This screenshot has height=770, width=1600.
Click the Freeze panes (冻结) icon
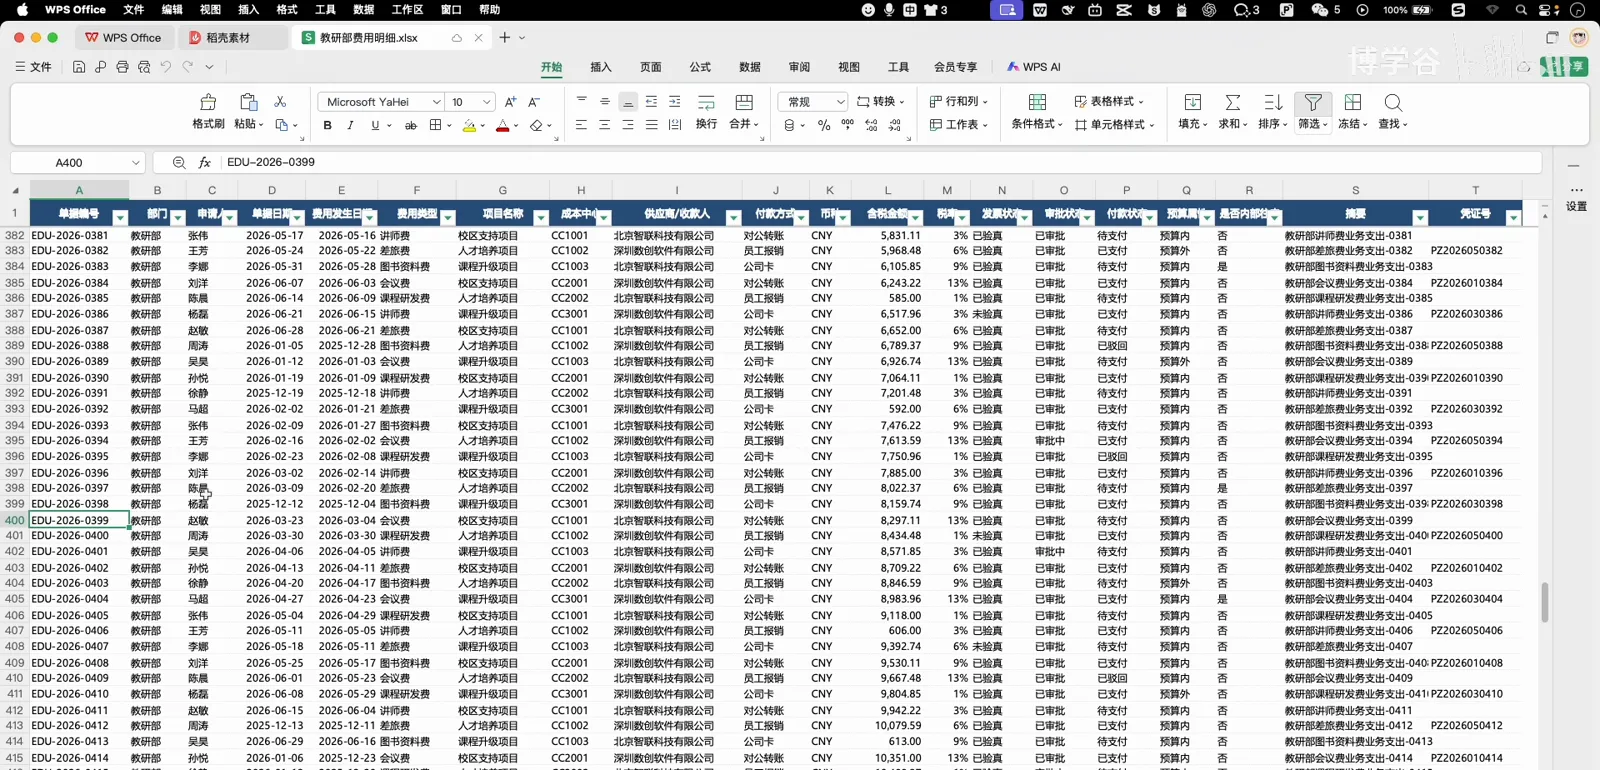[x=1353, y=102]
